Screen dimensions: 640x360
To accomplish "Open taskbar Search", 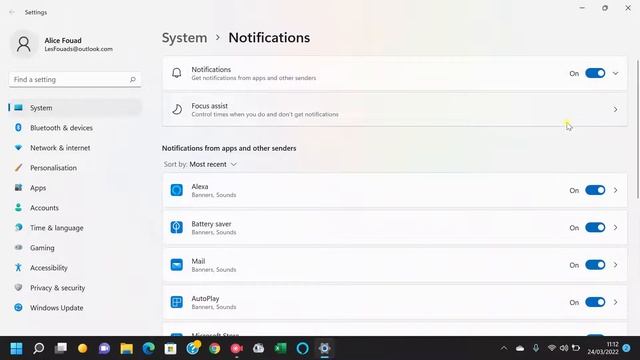I will 38,348.
